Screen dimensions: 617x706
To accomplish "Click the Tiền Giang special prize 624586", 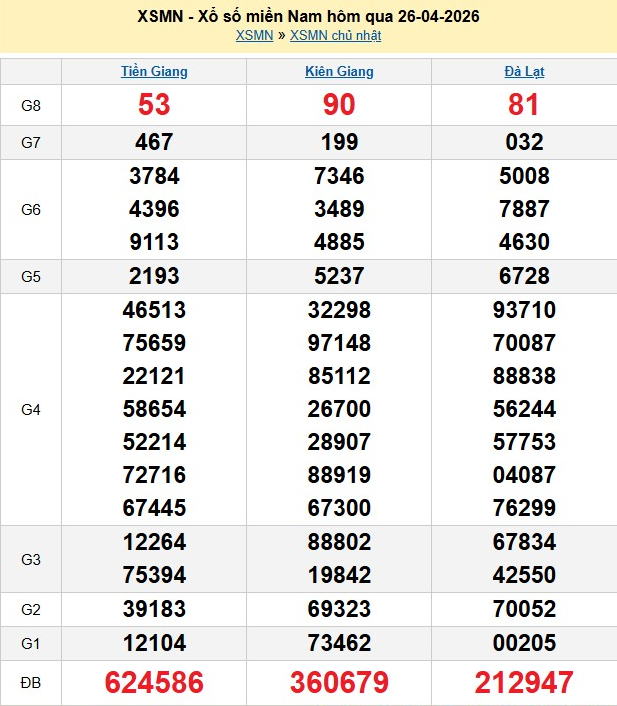I will pyautogui.click(x=154, y=683).
